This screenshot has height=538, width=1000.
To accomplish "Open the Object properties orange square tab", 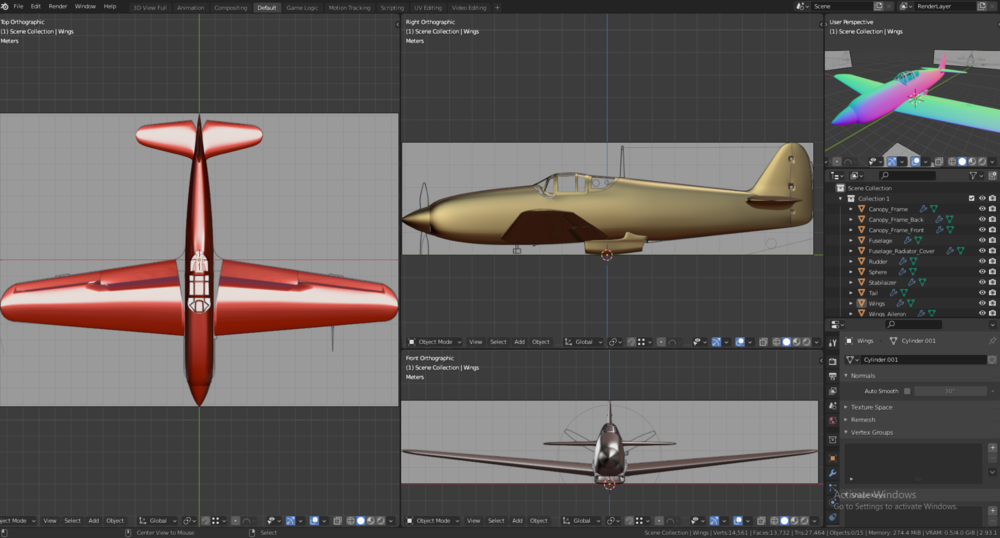I will [832, 457].
